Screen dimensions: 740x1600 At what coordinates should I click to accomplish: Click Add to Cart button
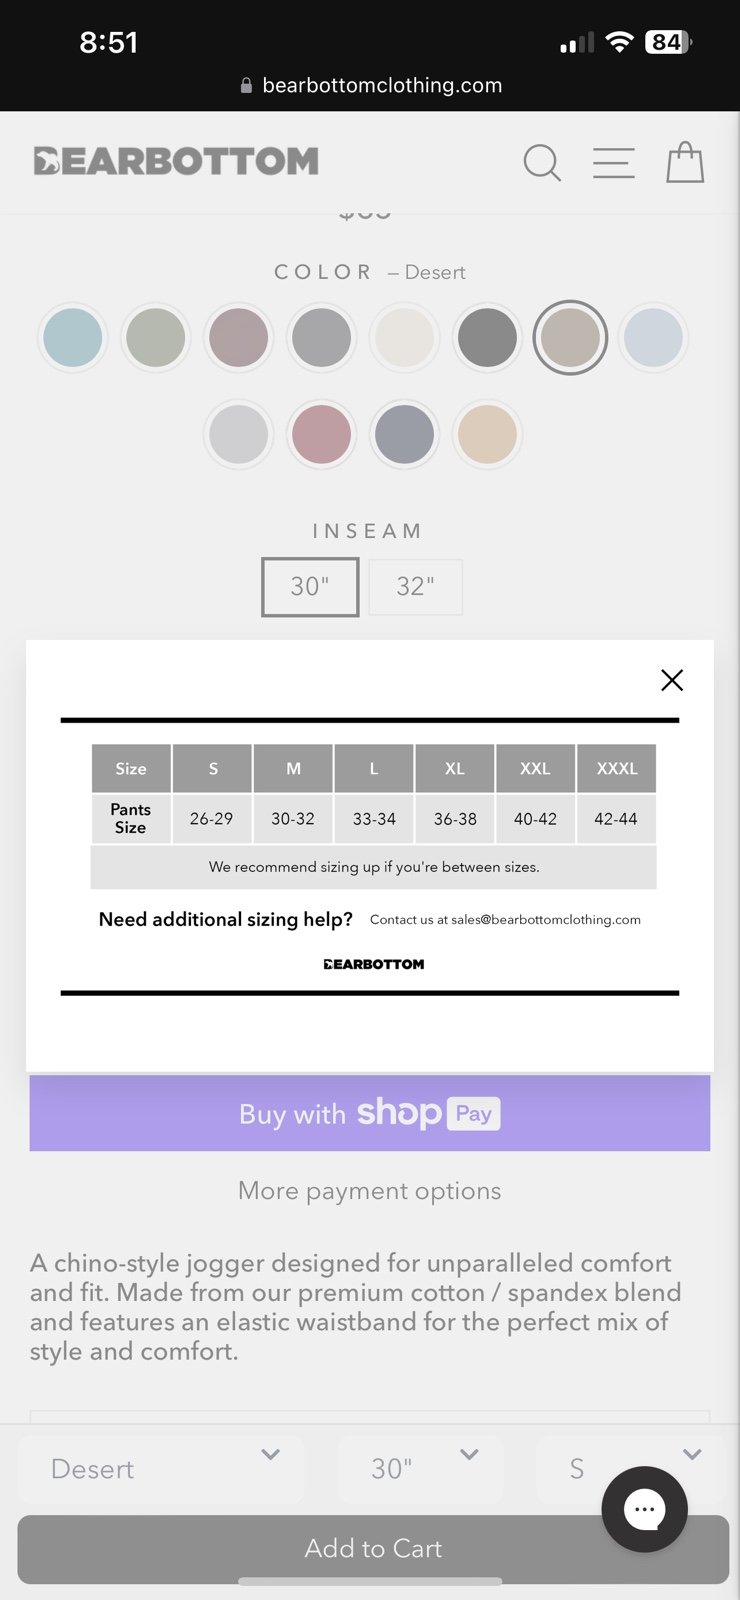click(373, 1549)
